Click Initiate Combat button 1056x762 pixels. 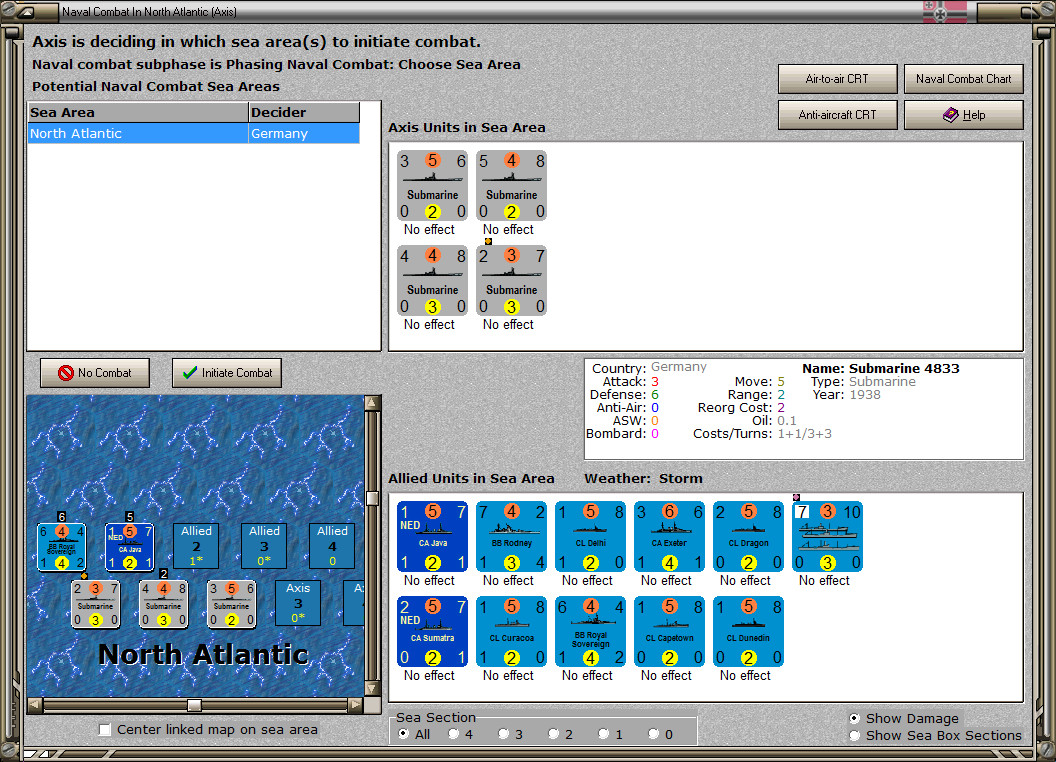tap(227, 373)
